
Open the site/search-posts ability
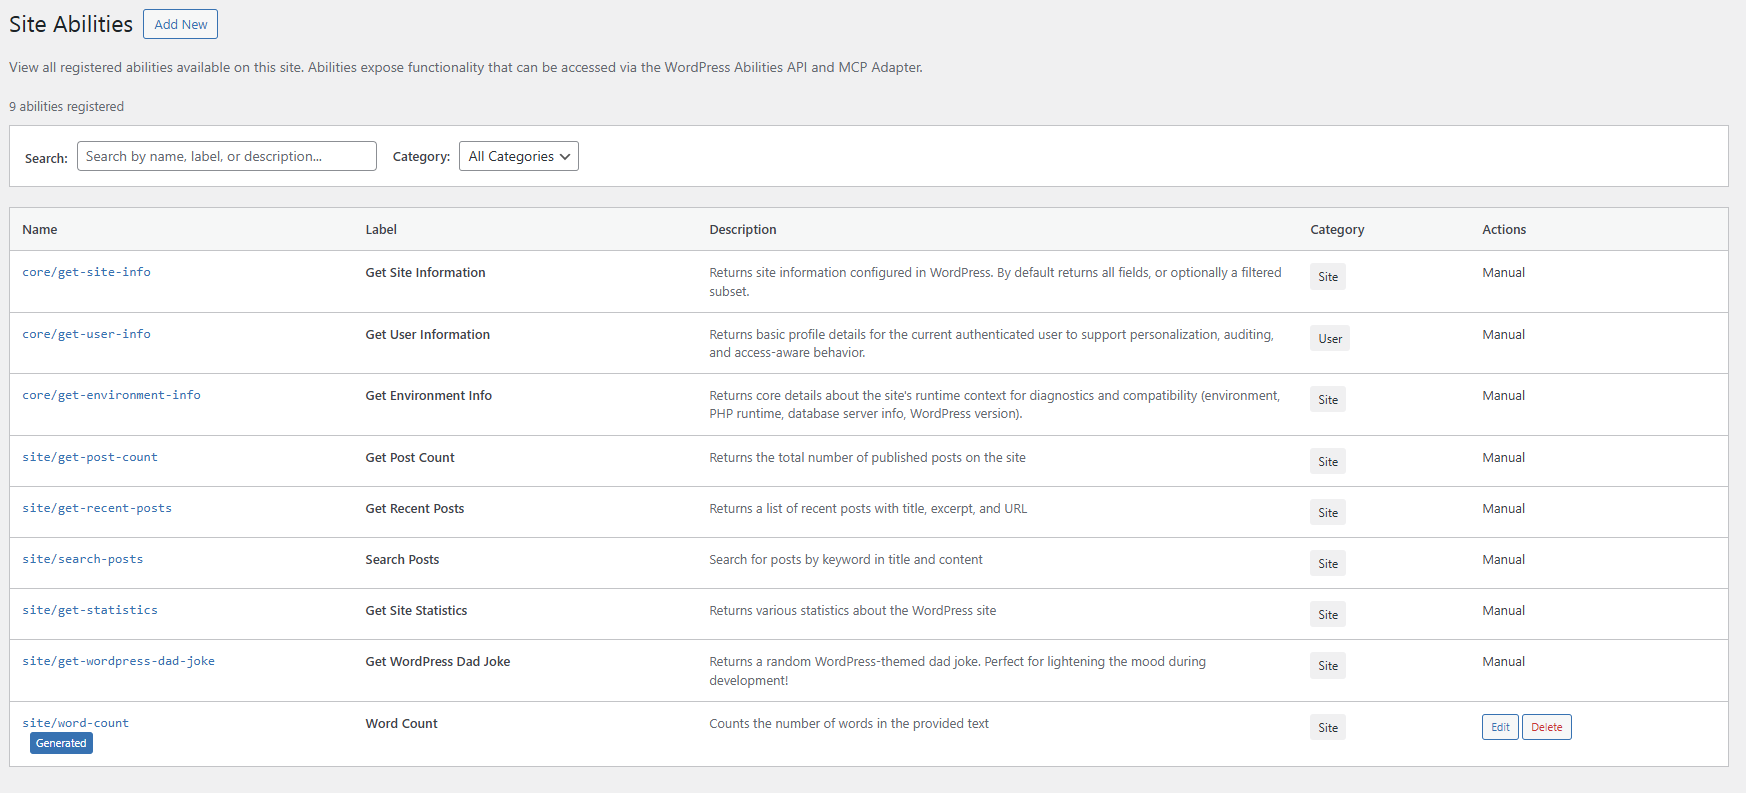click(82, 559)
